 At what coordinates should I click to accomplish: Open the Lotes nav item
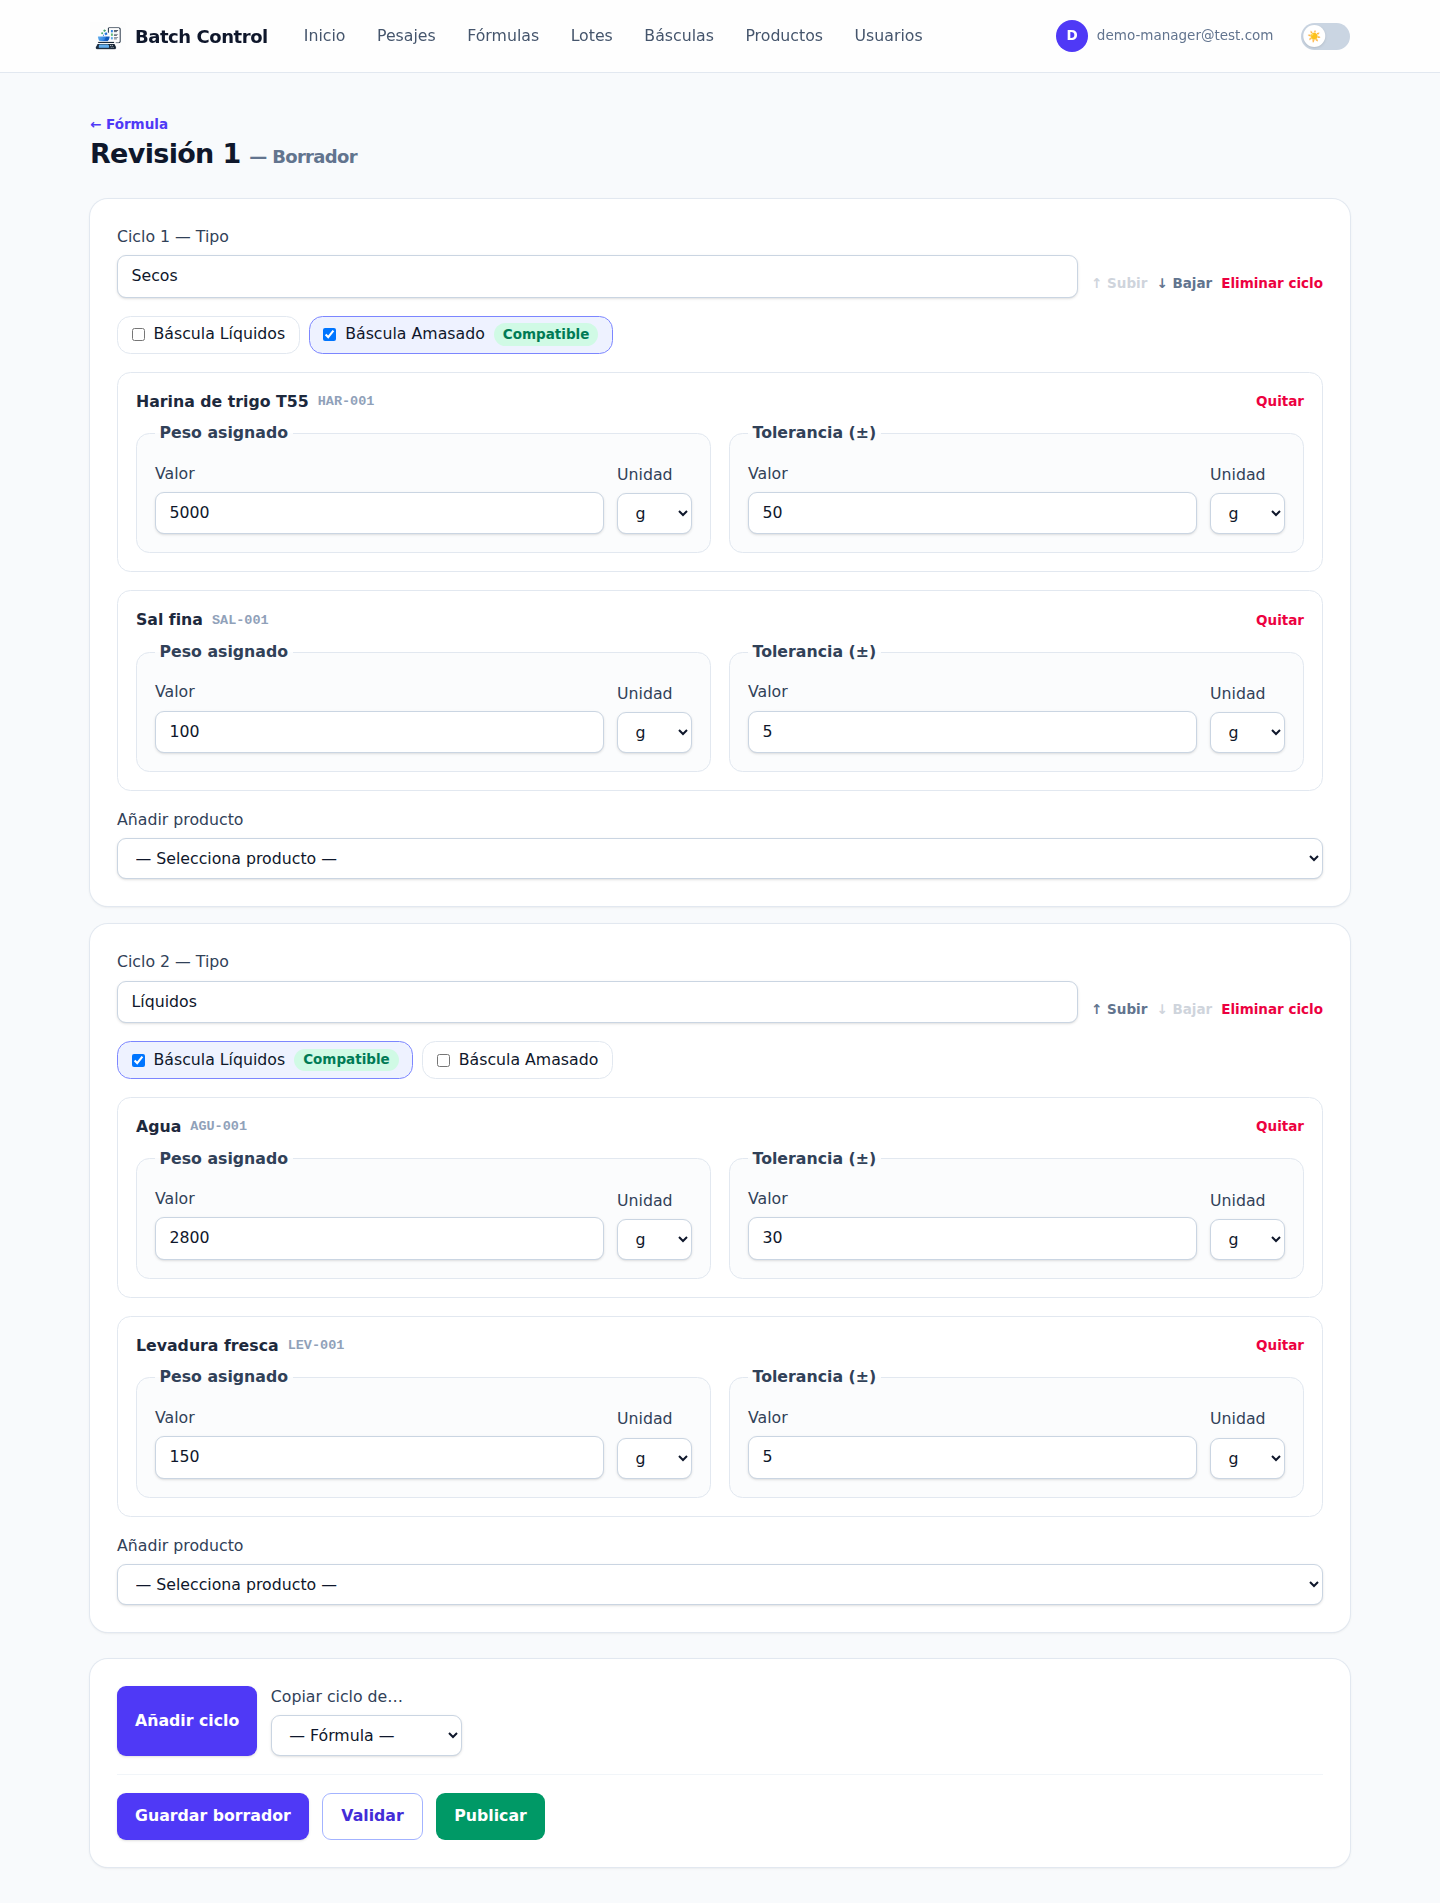coord(591,36)
